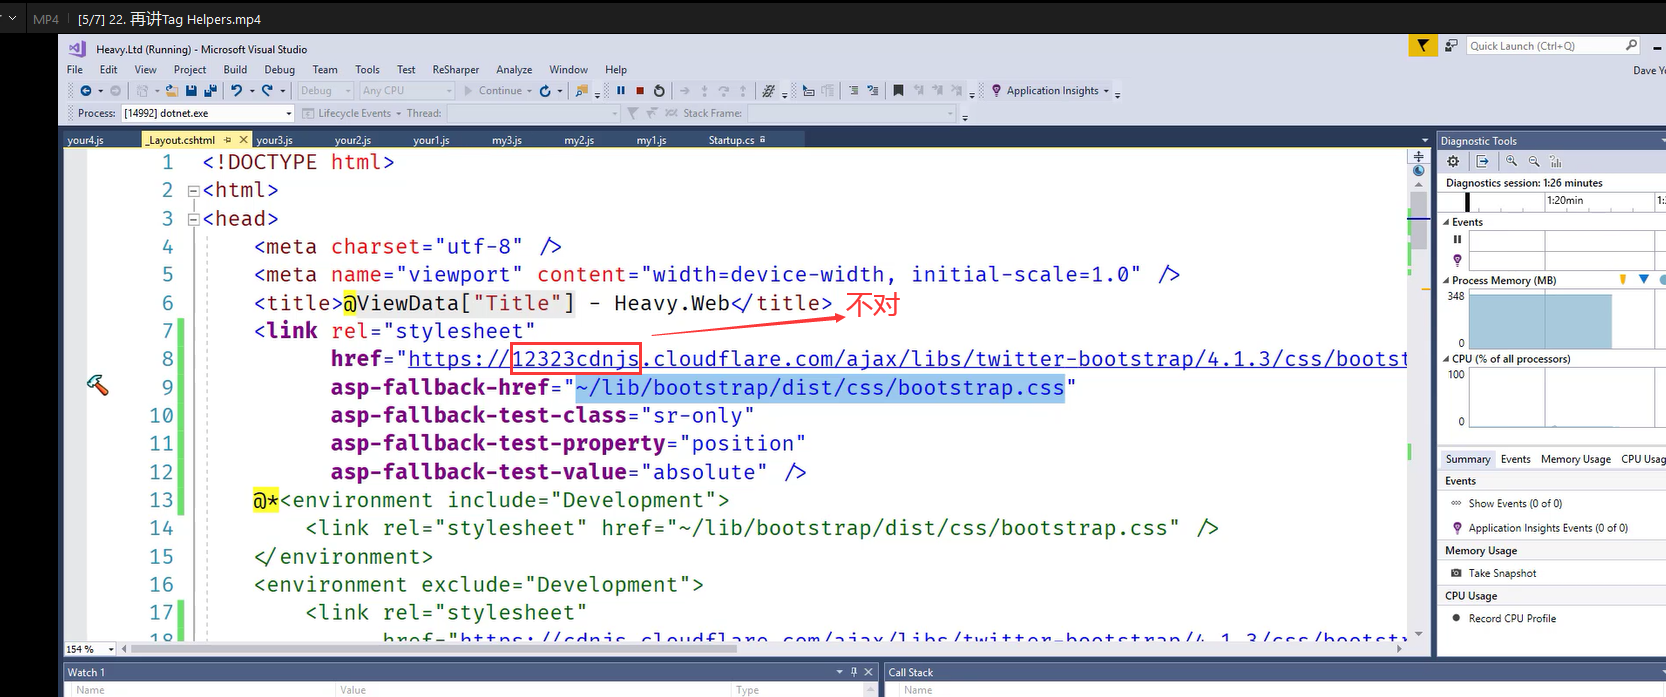Pause the debugger with Break All
This screenshot has height=697, width=1666.
coord(621,91)
